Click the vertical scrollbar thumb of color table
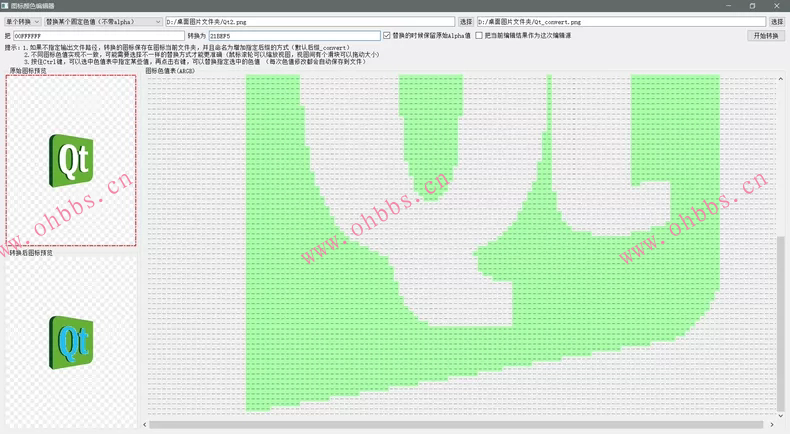This screenshot has width=790, height=434. point(780,323)
